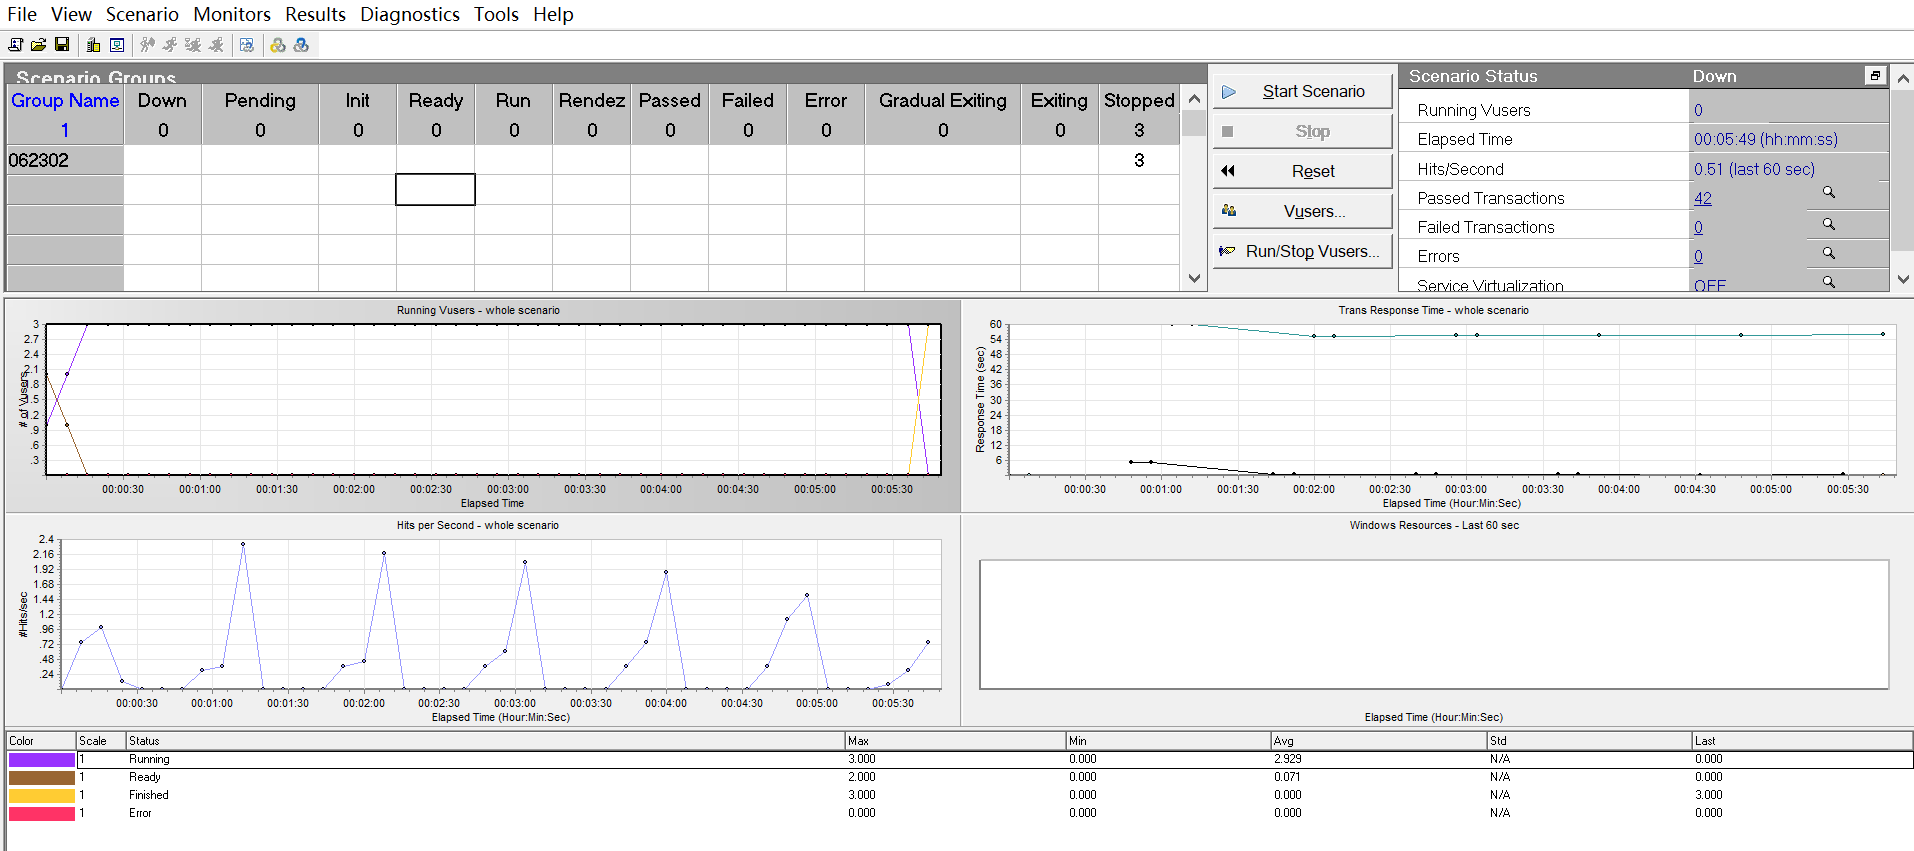This screenshot has width=1914, height=851.
Task: Open the View menu
Action: coord(71,14)
